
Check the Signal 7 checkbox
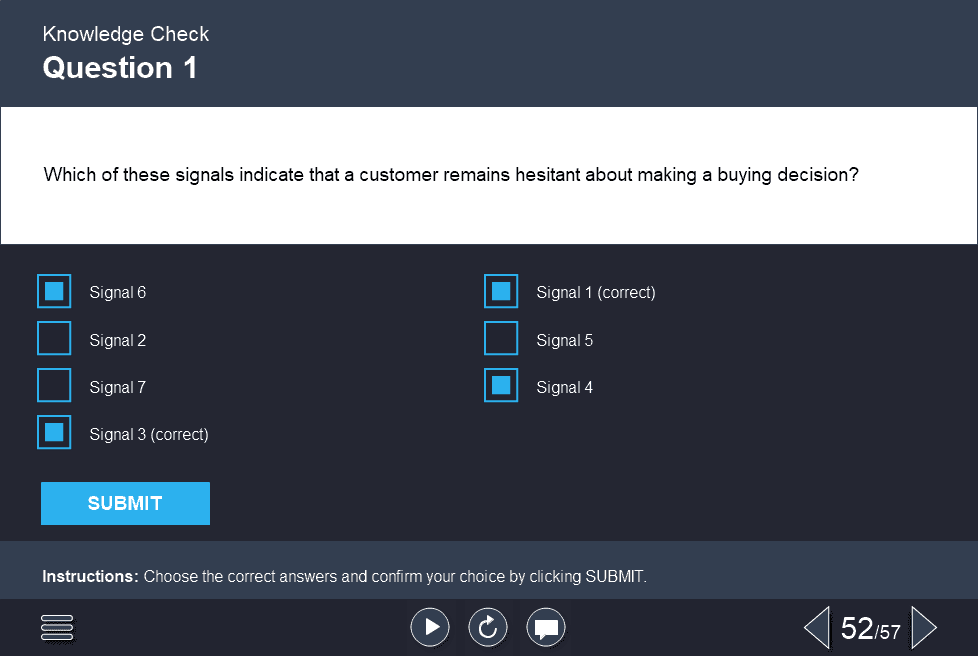click(54, 385)
